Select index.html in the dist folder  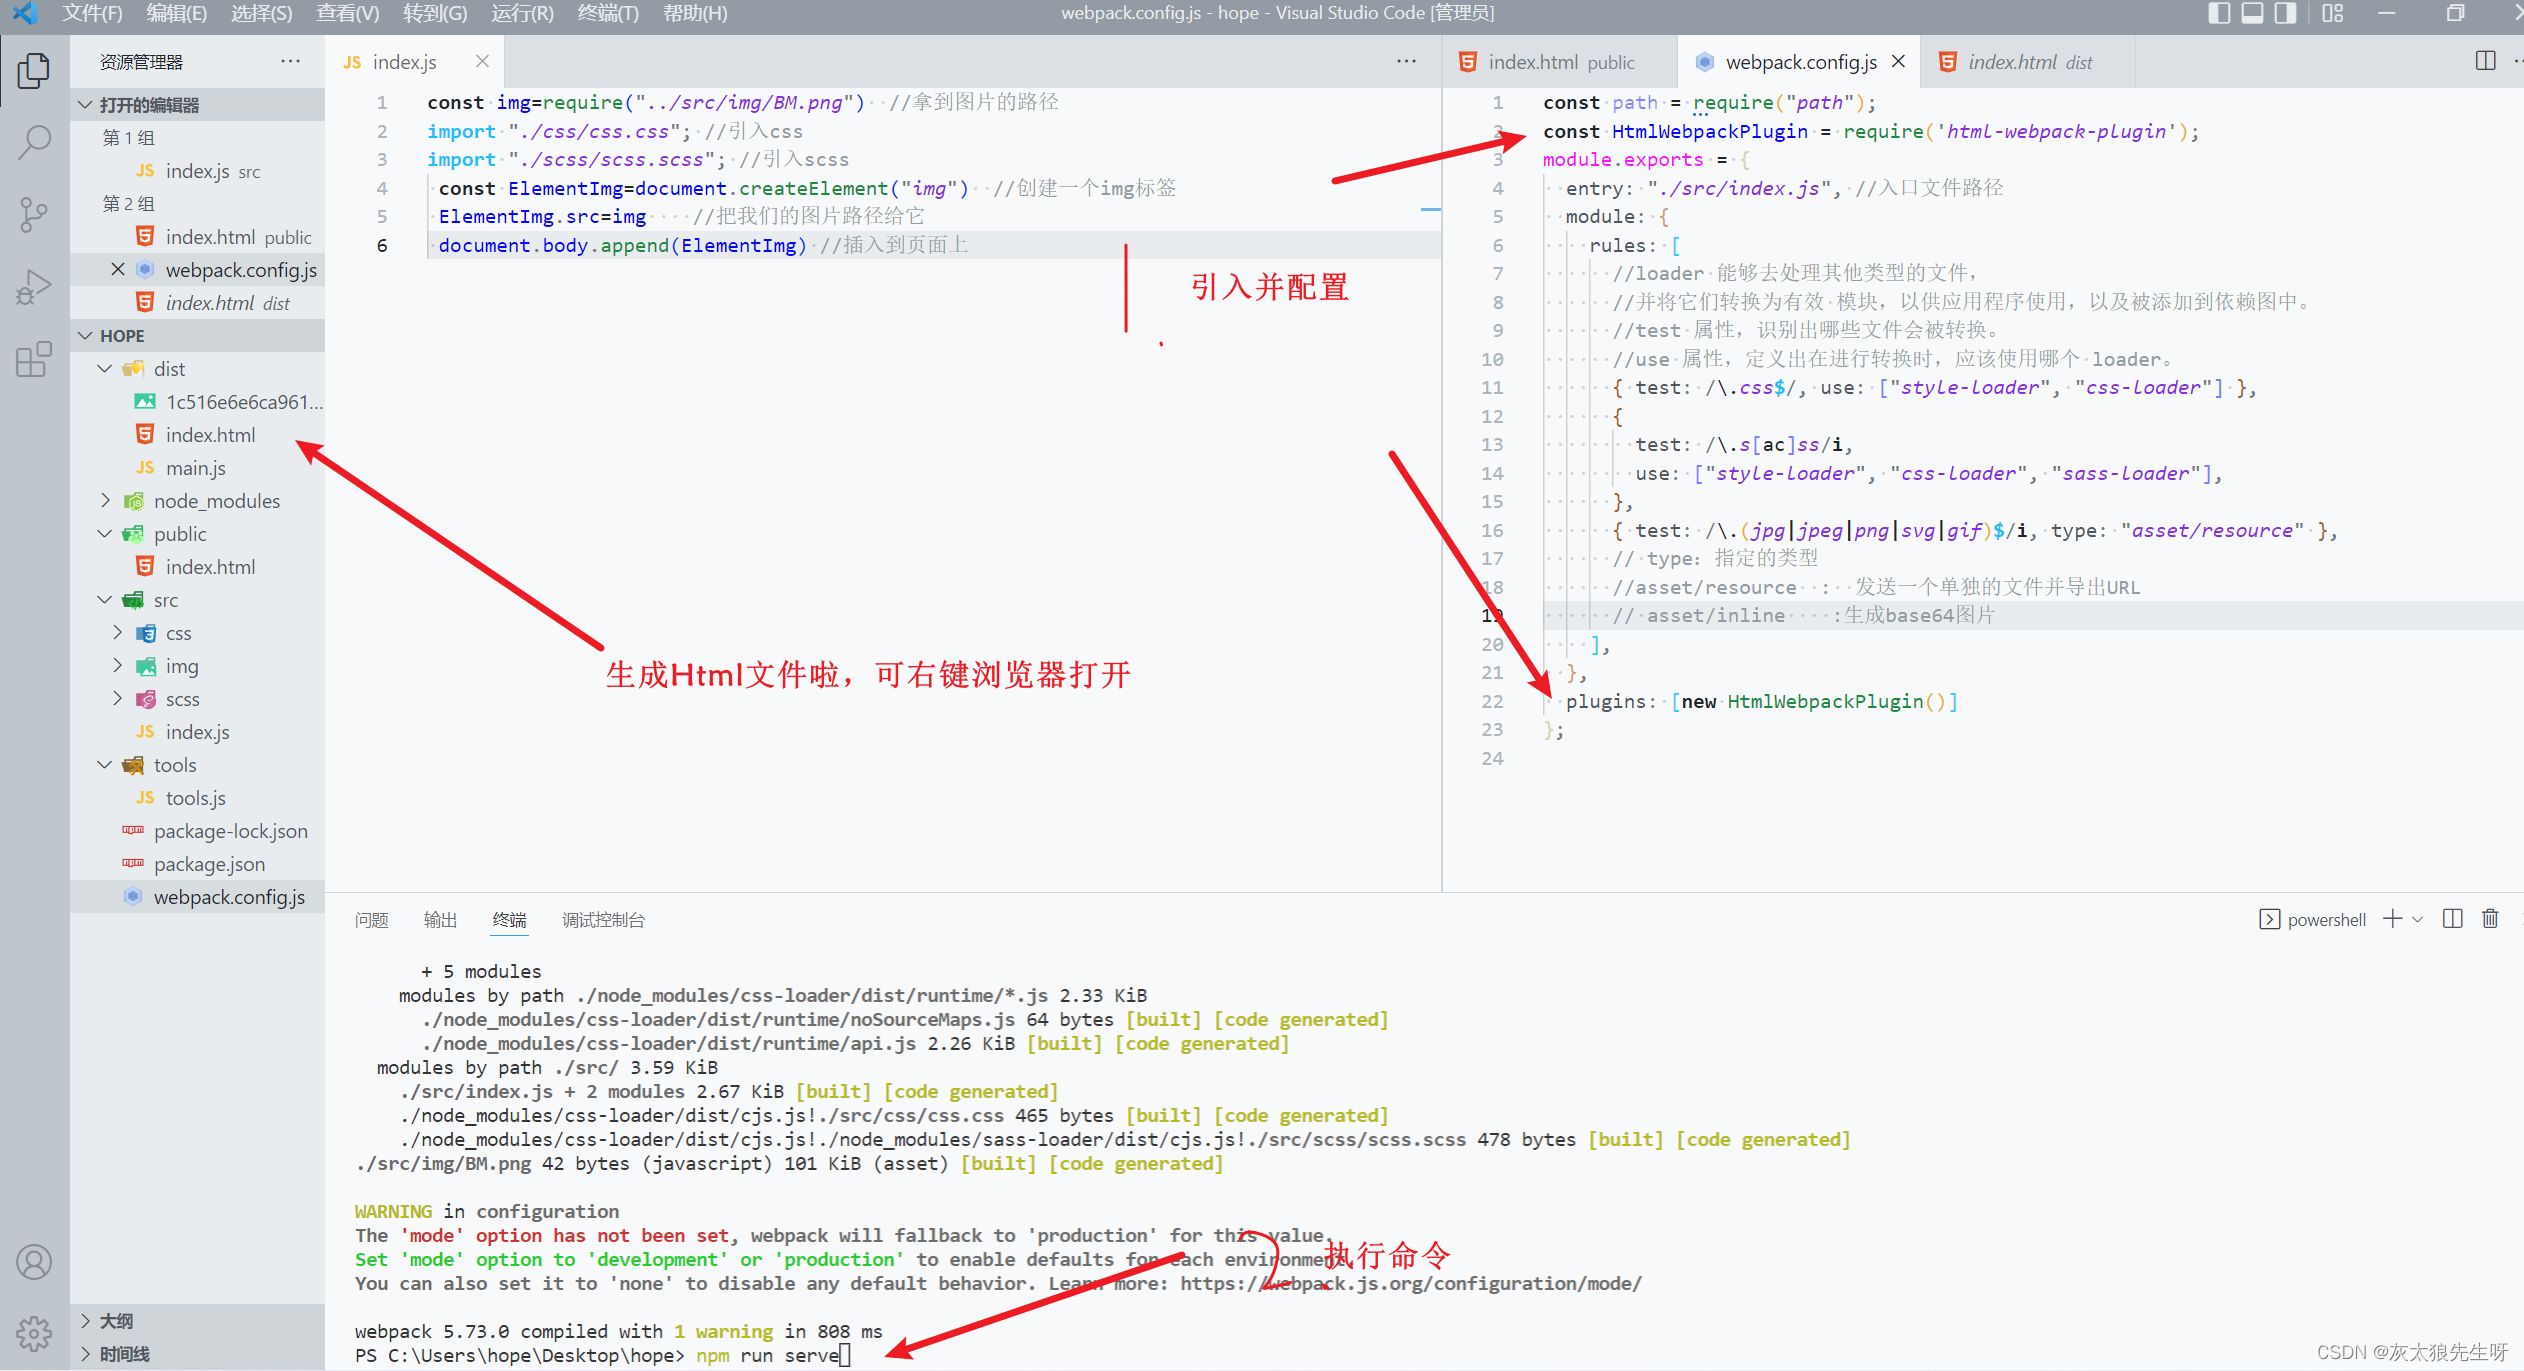[197, 435]
